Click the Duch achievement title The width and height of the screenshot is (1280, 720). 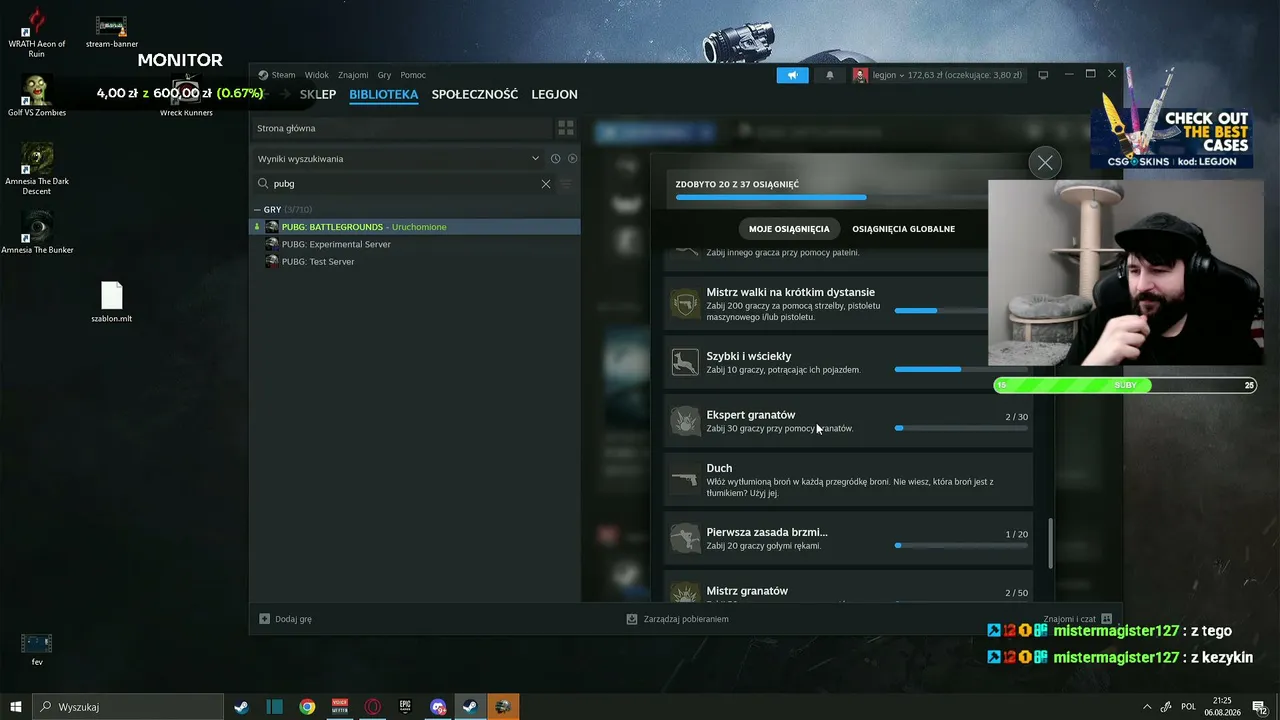719,468
